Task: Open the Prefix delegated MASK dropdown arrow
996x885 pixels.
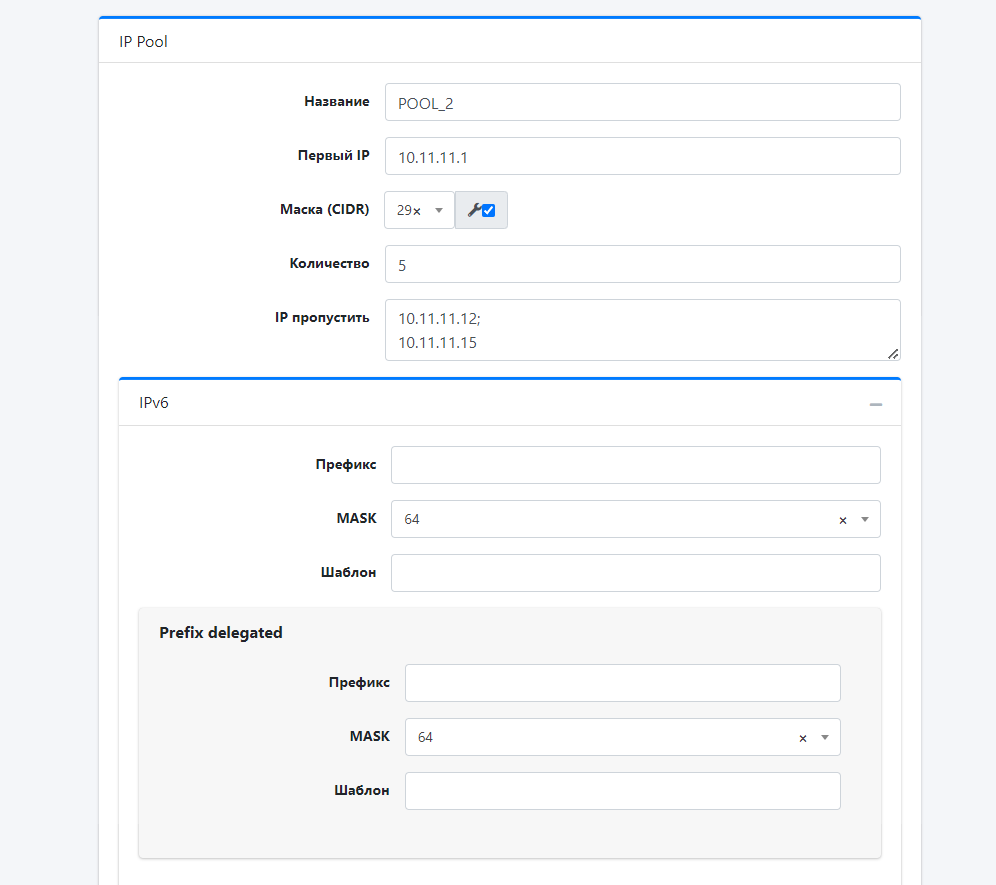Action: click(824, 738)
